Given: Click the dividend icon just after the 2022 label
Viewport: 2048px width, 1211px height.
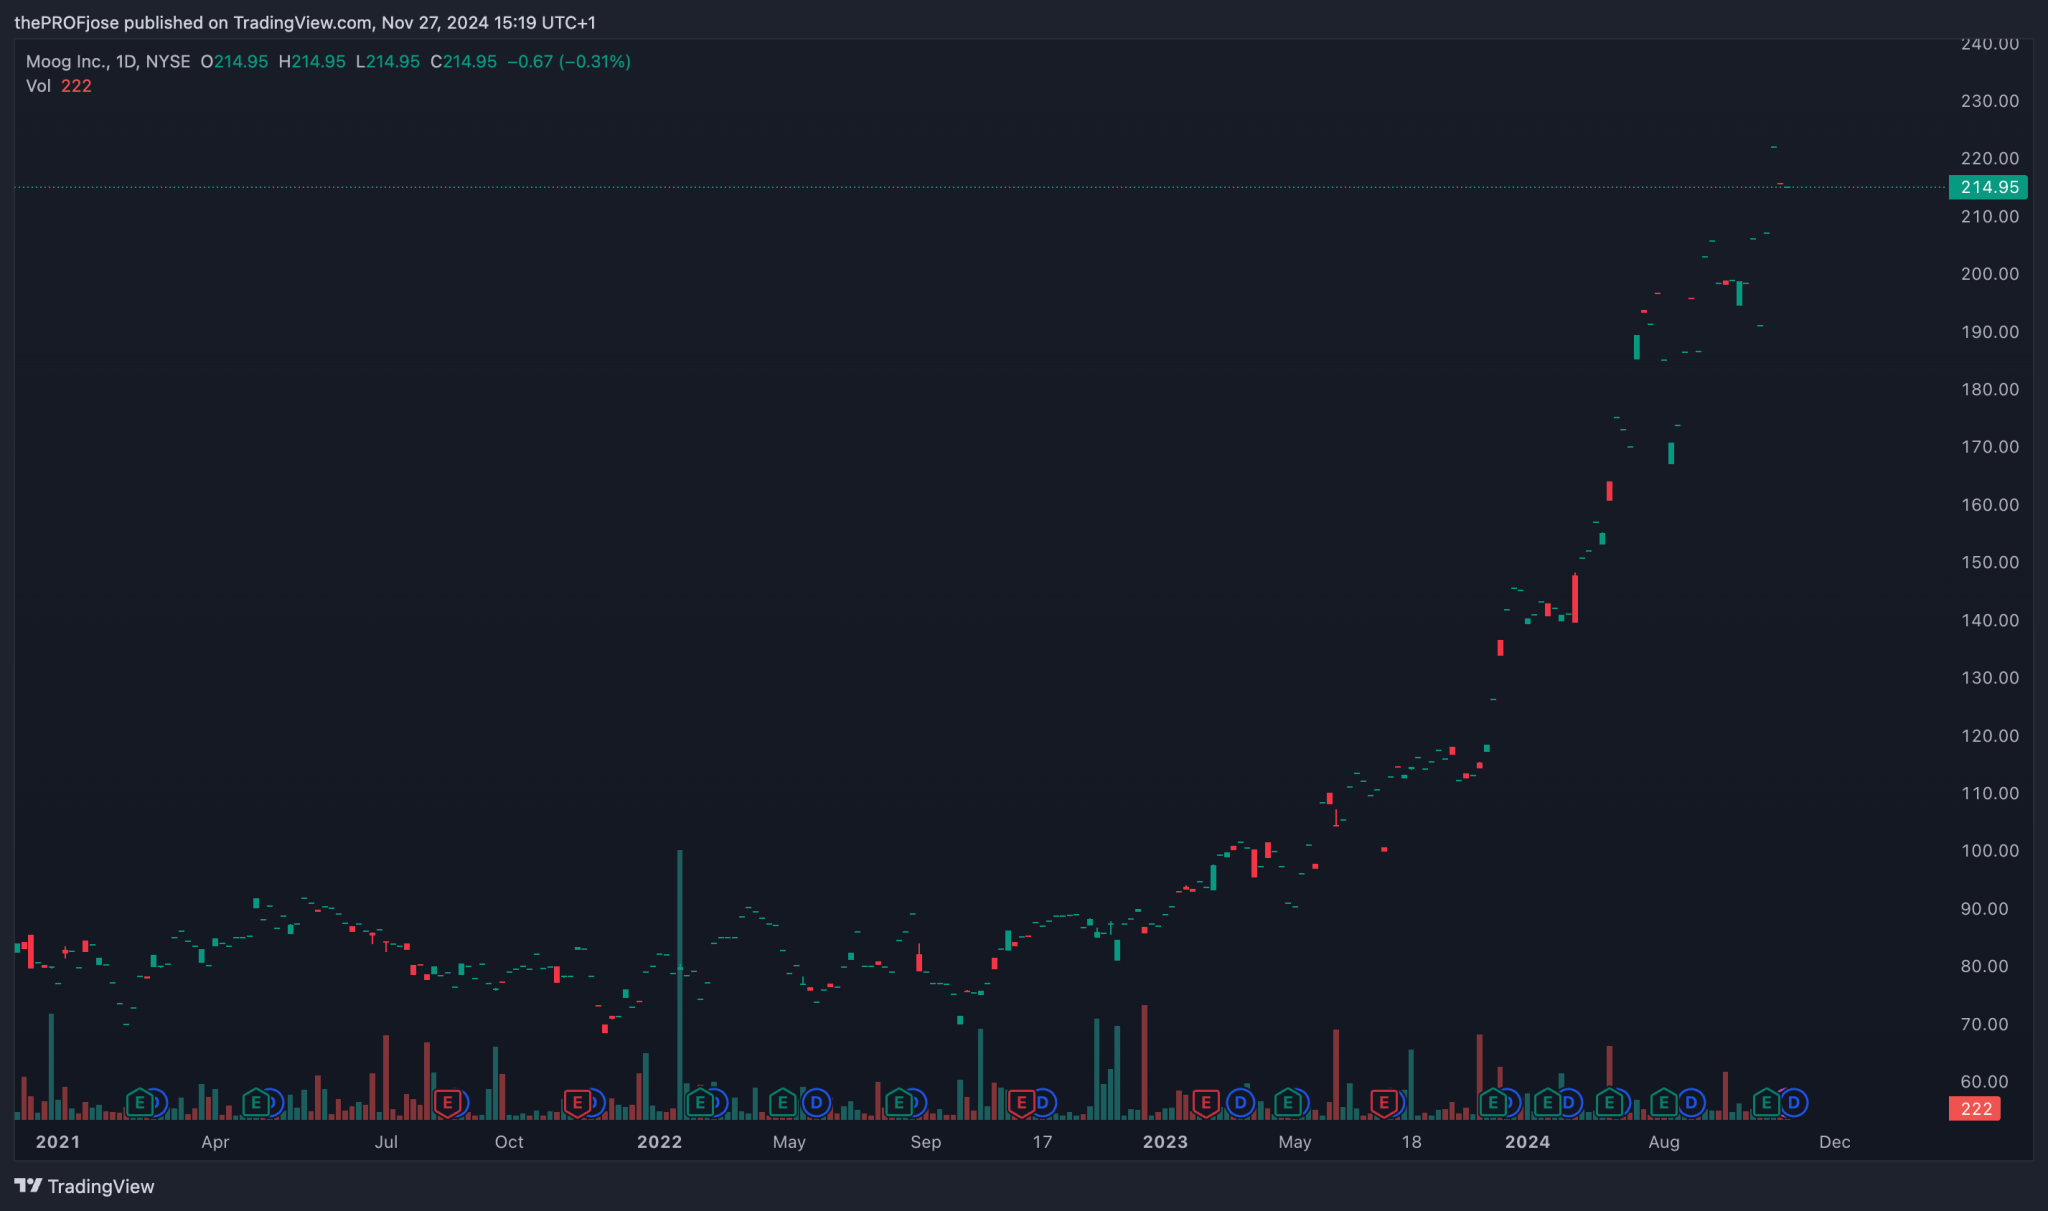Looking at the screenshot, I should 720,1102.
